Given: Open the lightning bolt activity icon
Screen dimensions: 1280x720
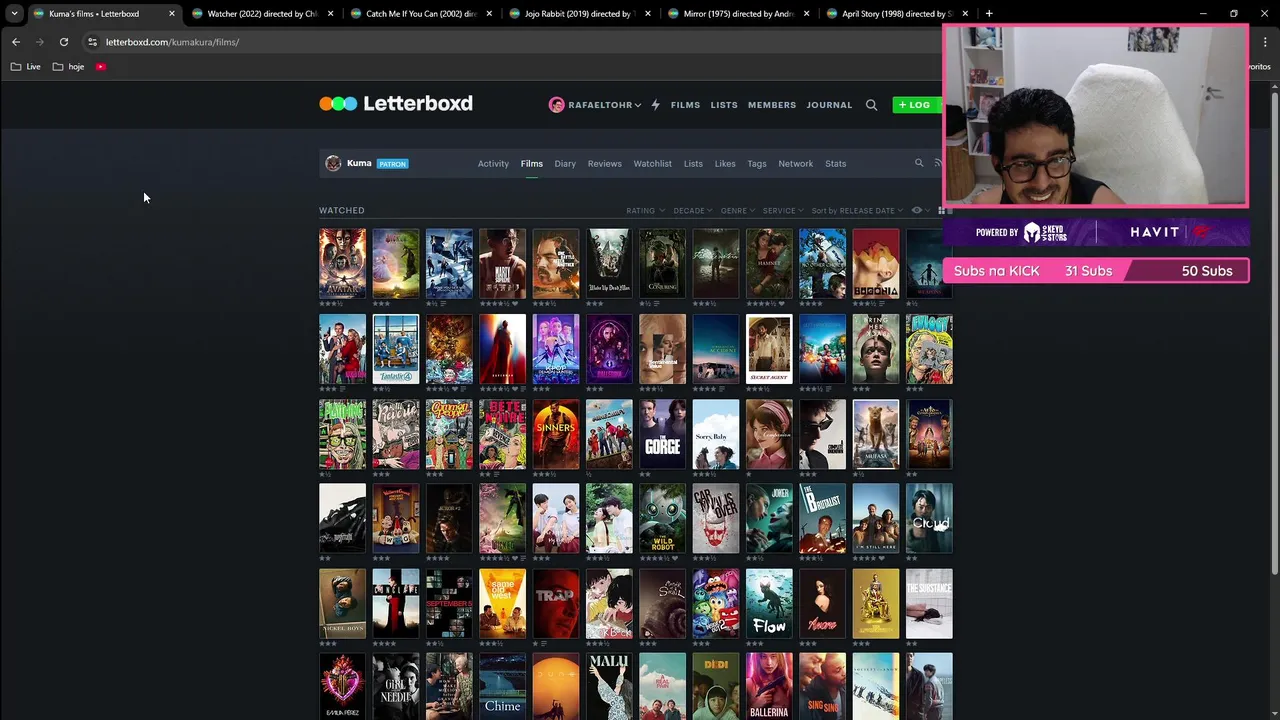Looking at the screenshot, I should (x=656, y=105).
